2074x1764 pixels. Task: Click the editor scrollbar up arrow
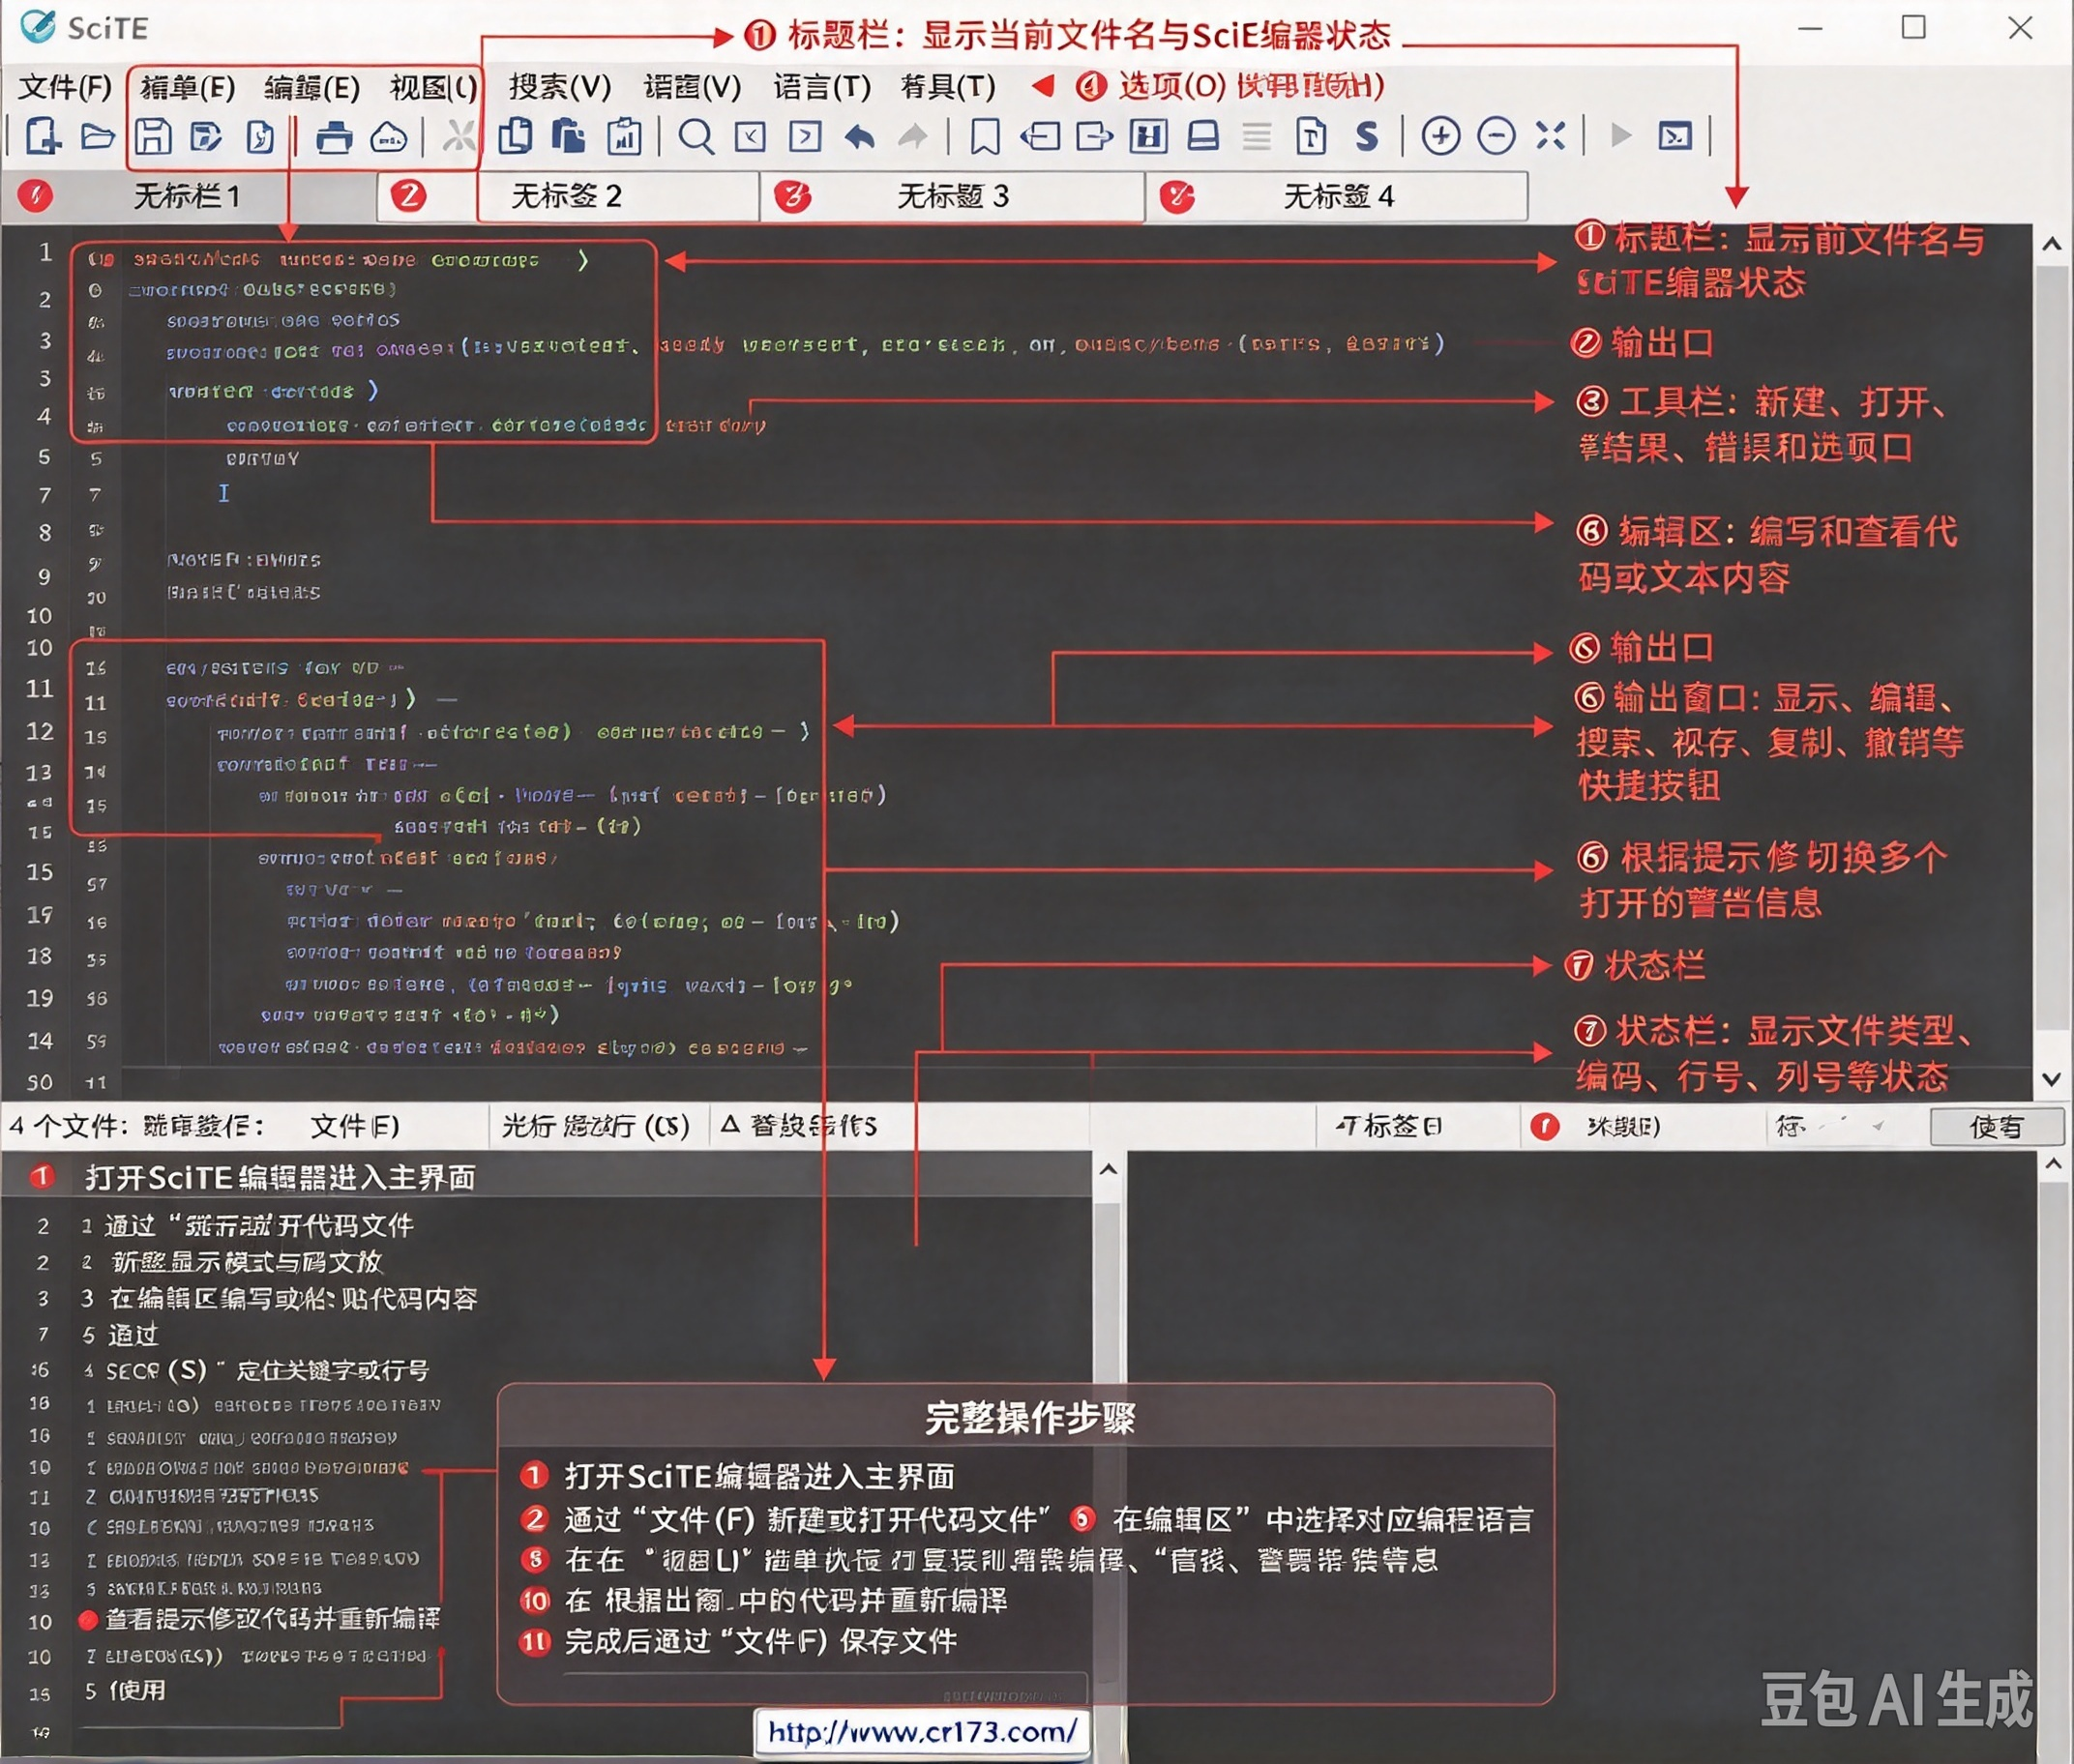(x=2052, y=244)
